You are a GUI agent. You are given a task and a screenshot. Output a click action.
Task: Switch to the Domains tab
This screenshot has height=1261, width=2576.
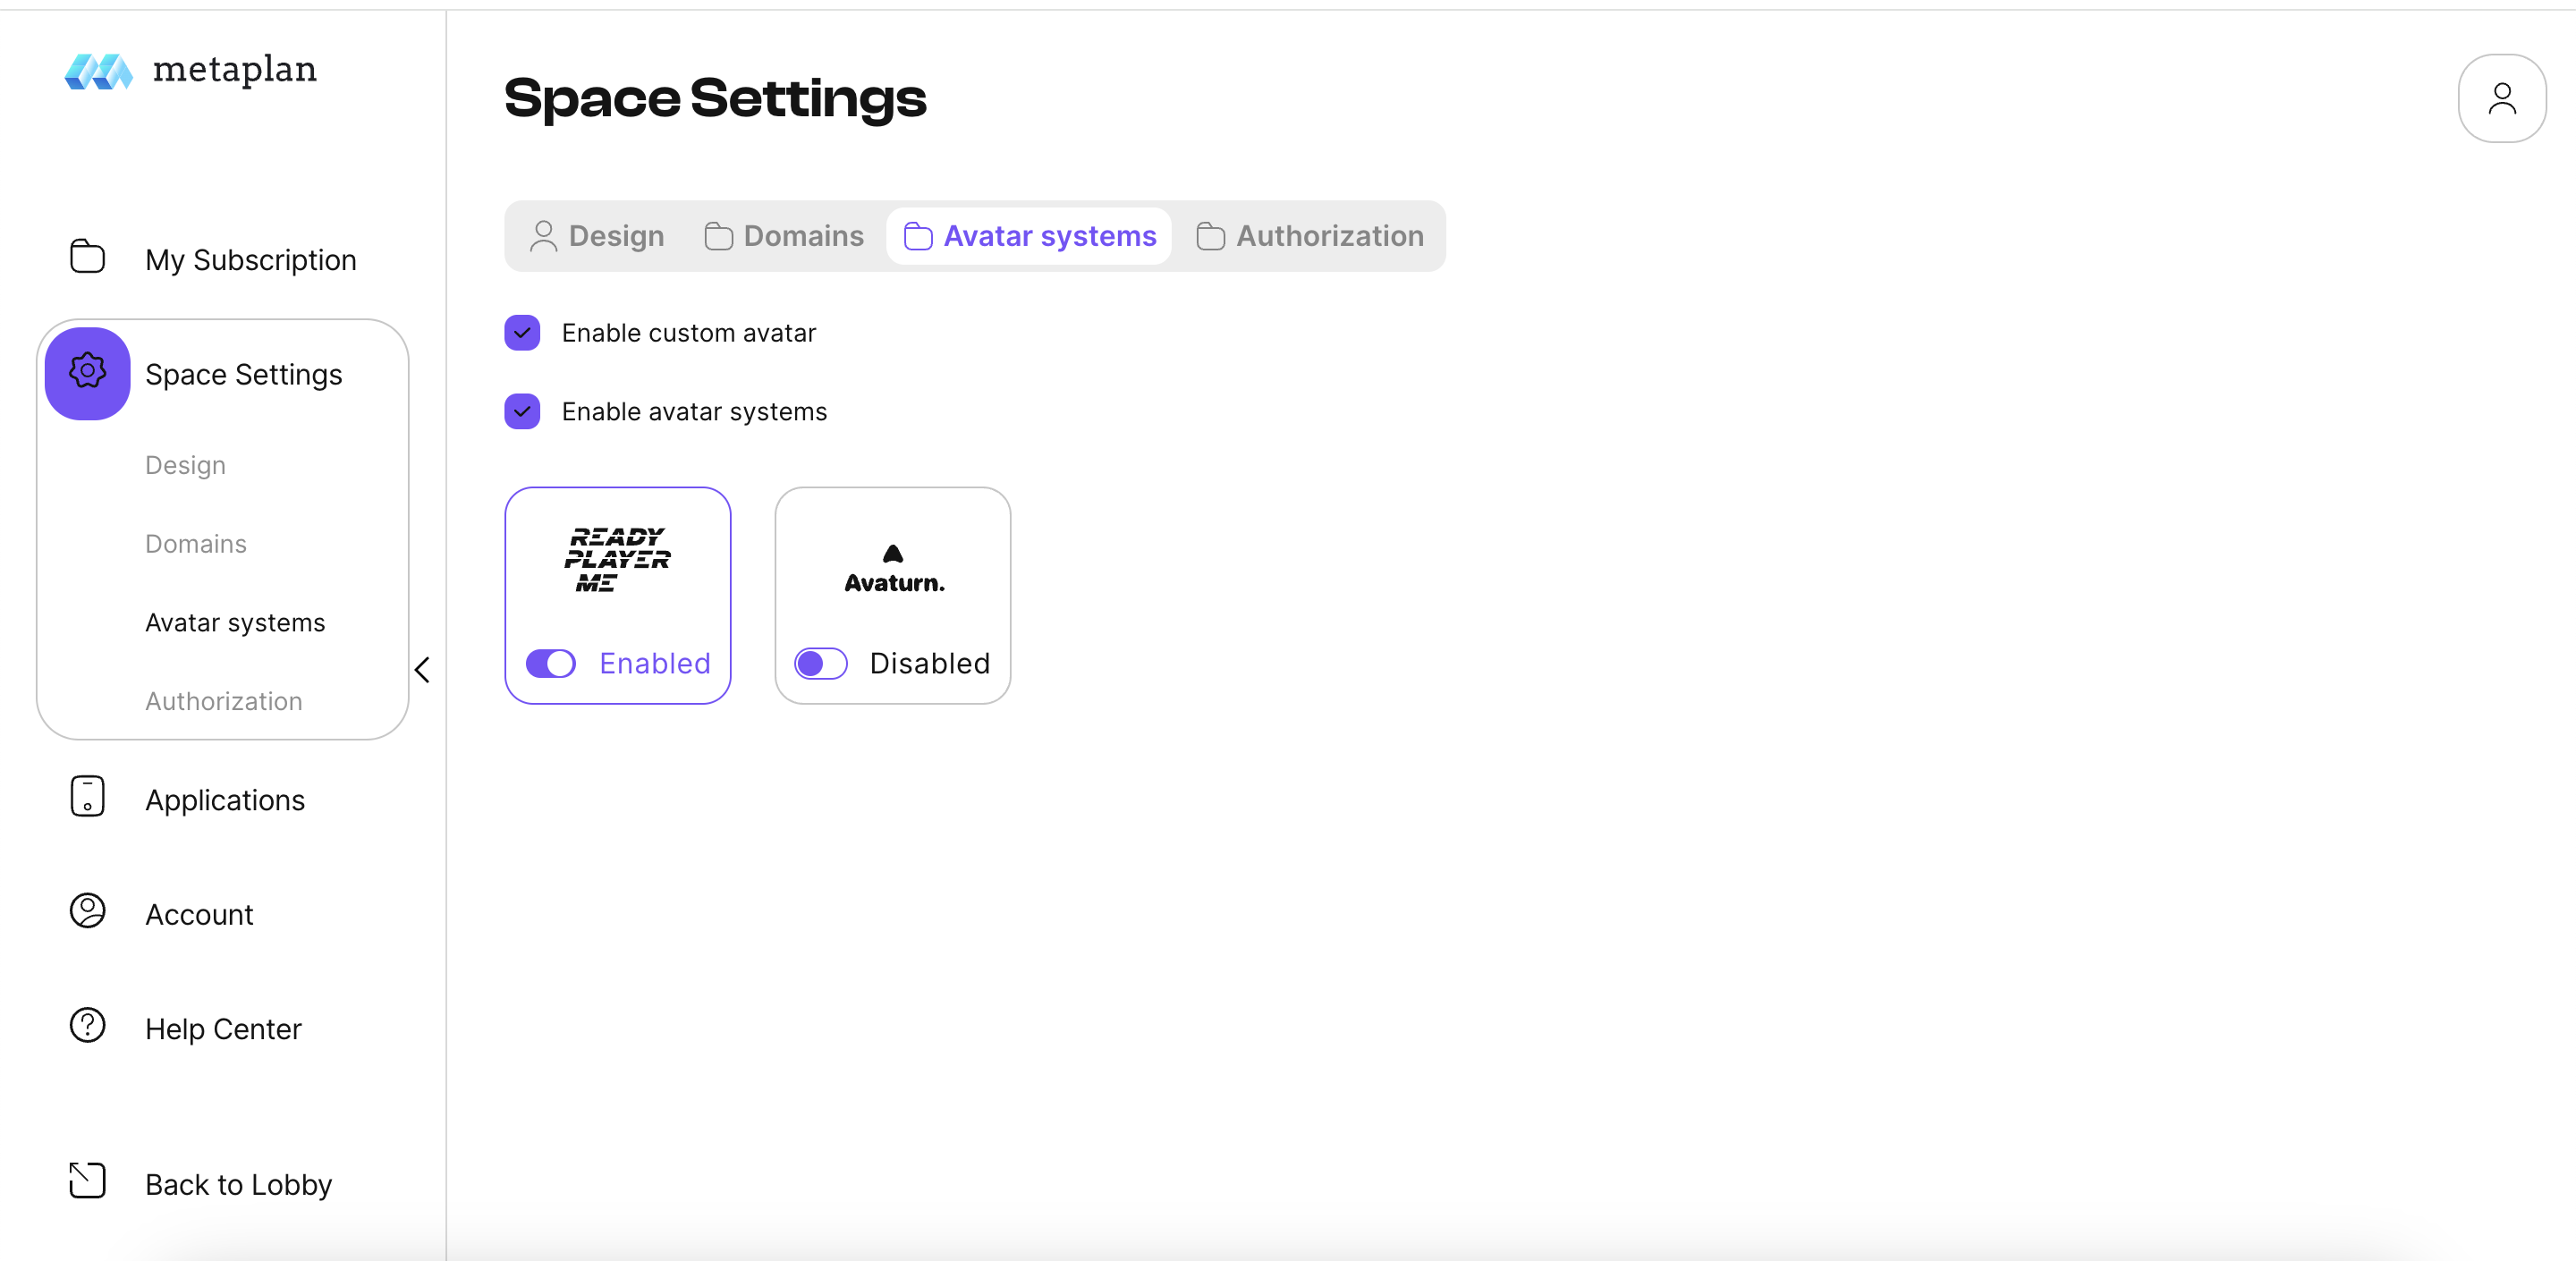click(784, 236)
